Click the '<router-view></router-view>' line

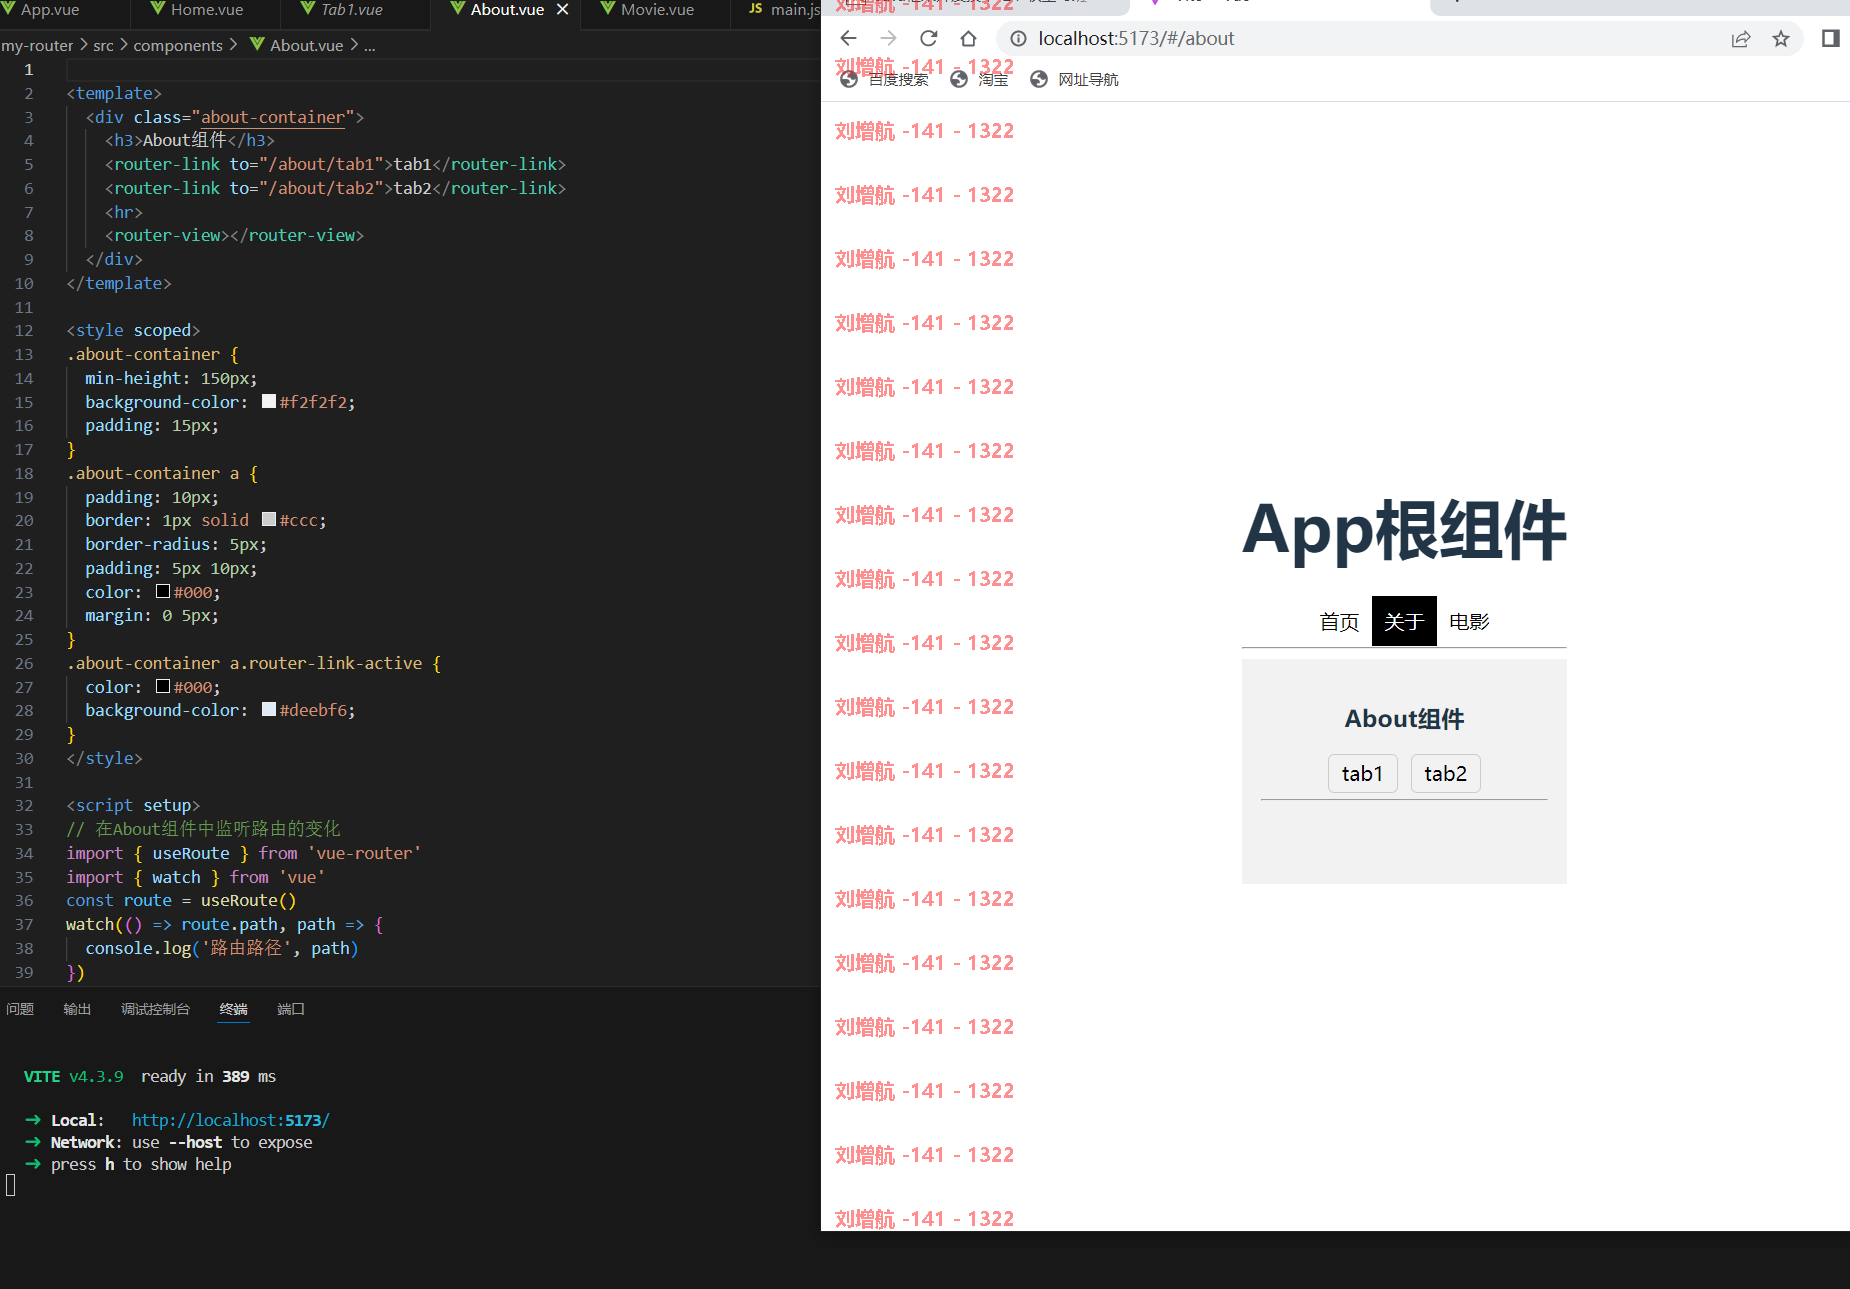point(234,235)
